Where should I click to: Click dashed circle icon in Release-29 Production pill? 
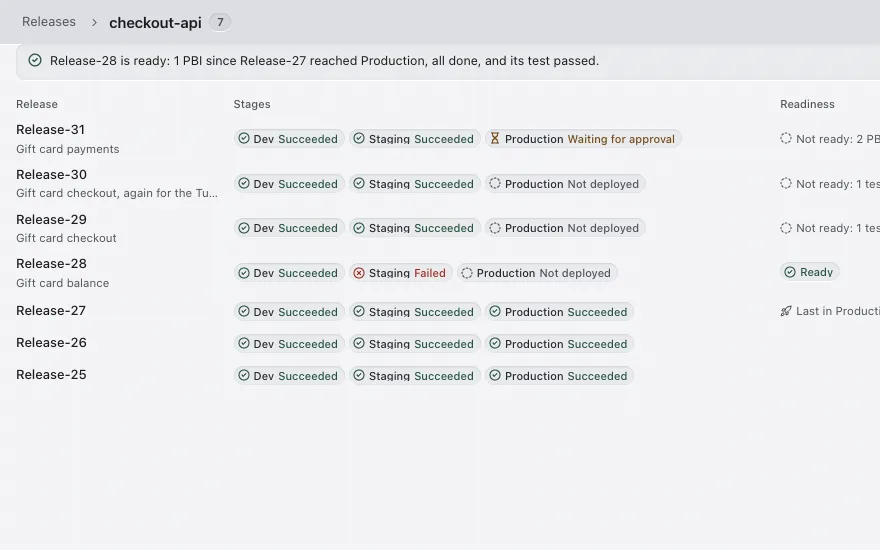(494, 228)
